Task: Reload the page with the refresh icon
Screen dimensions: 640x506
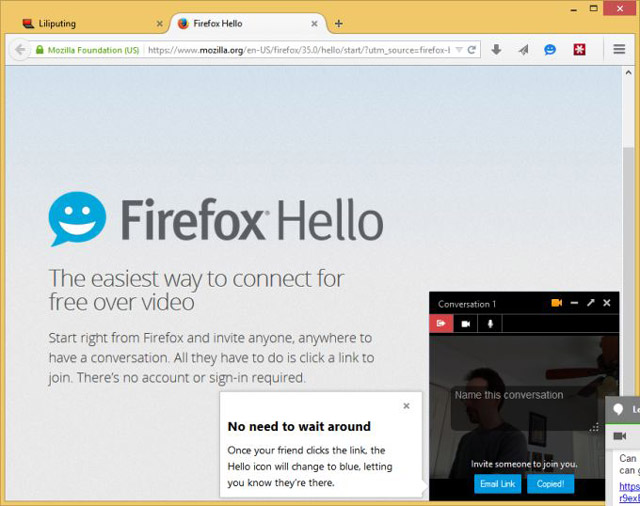Action: (x=472, y=50)
